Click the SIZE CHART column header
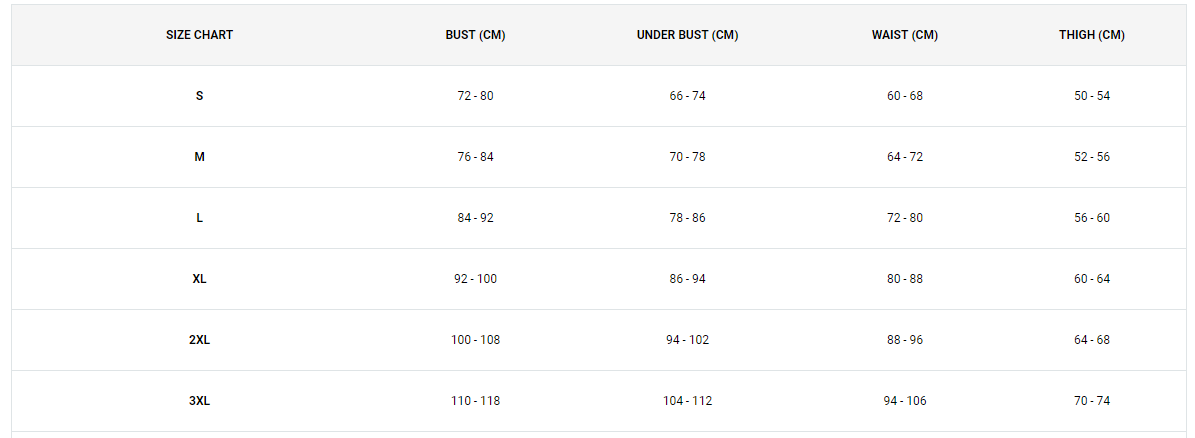This screenshot has width=1195, height=438. click(x=200, y=35)
